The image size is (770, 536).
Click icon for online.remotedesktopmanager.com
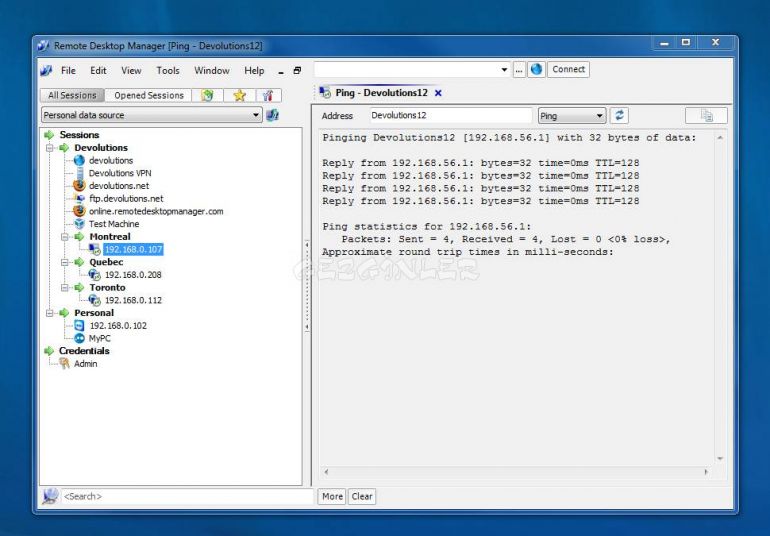point(79,211)
